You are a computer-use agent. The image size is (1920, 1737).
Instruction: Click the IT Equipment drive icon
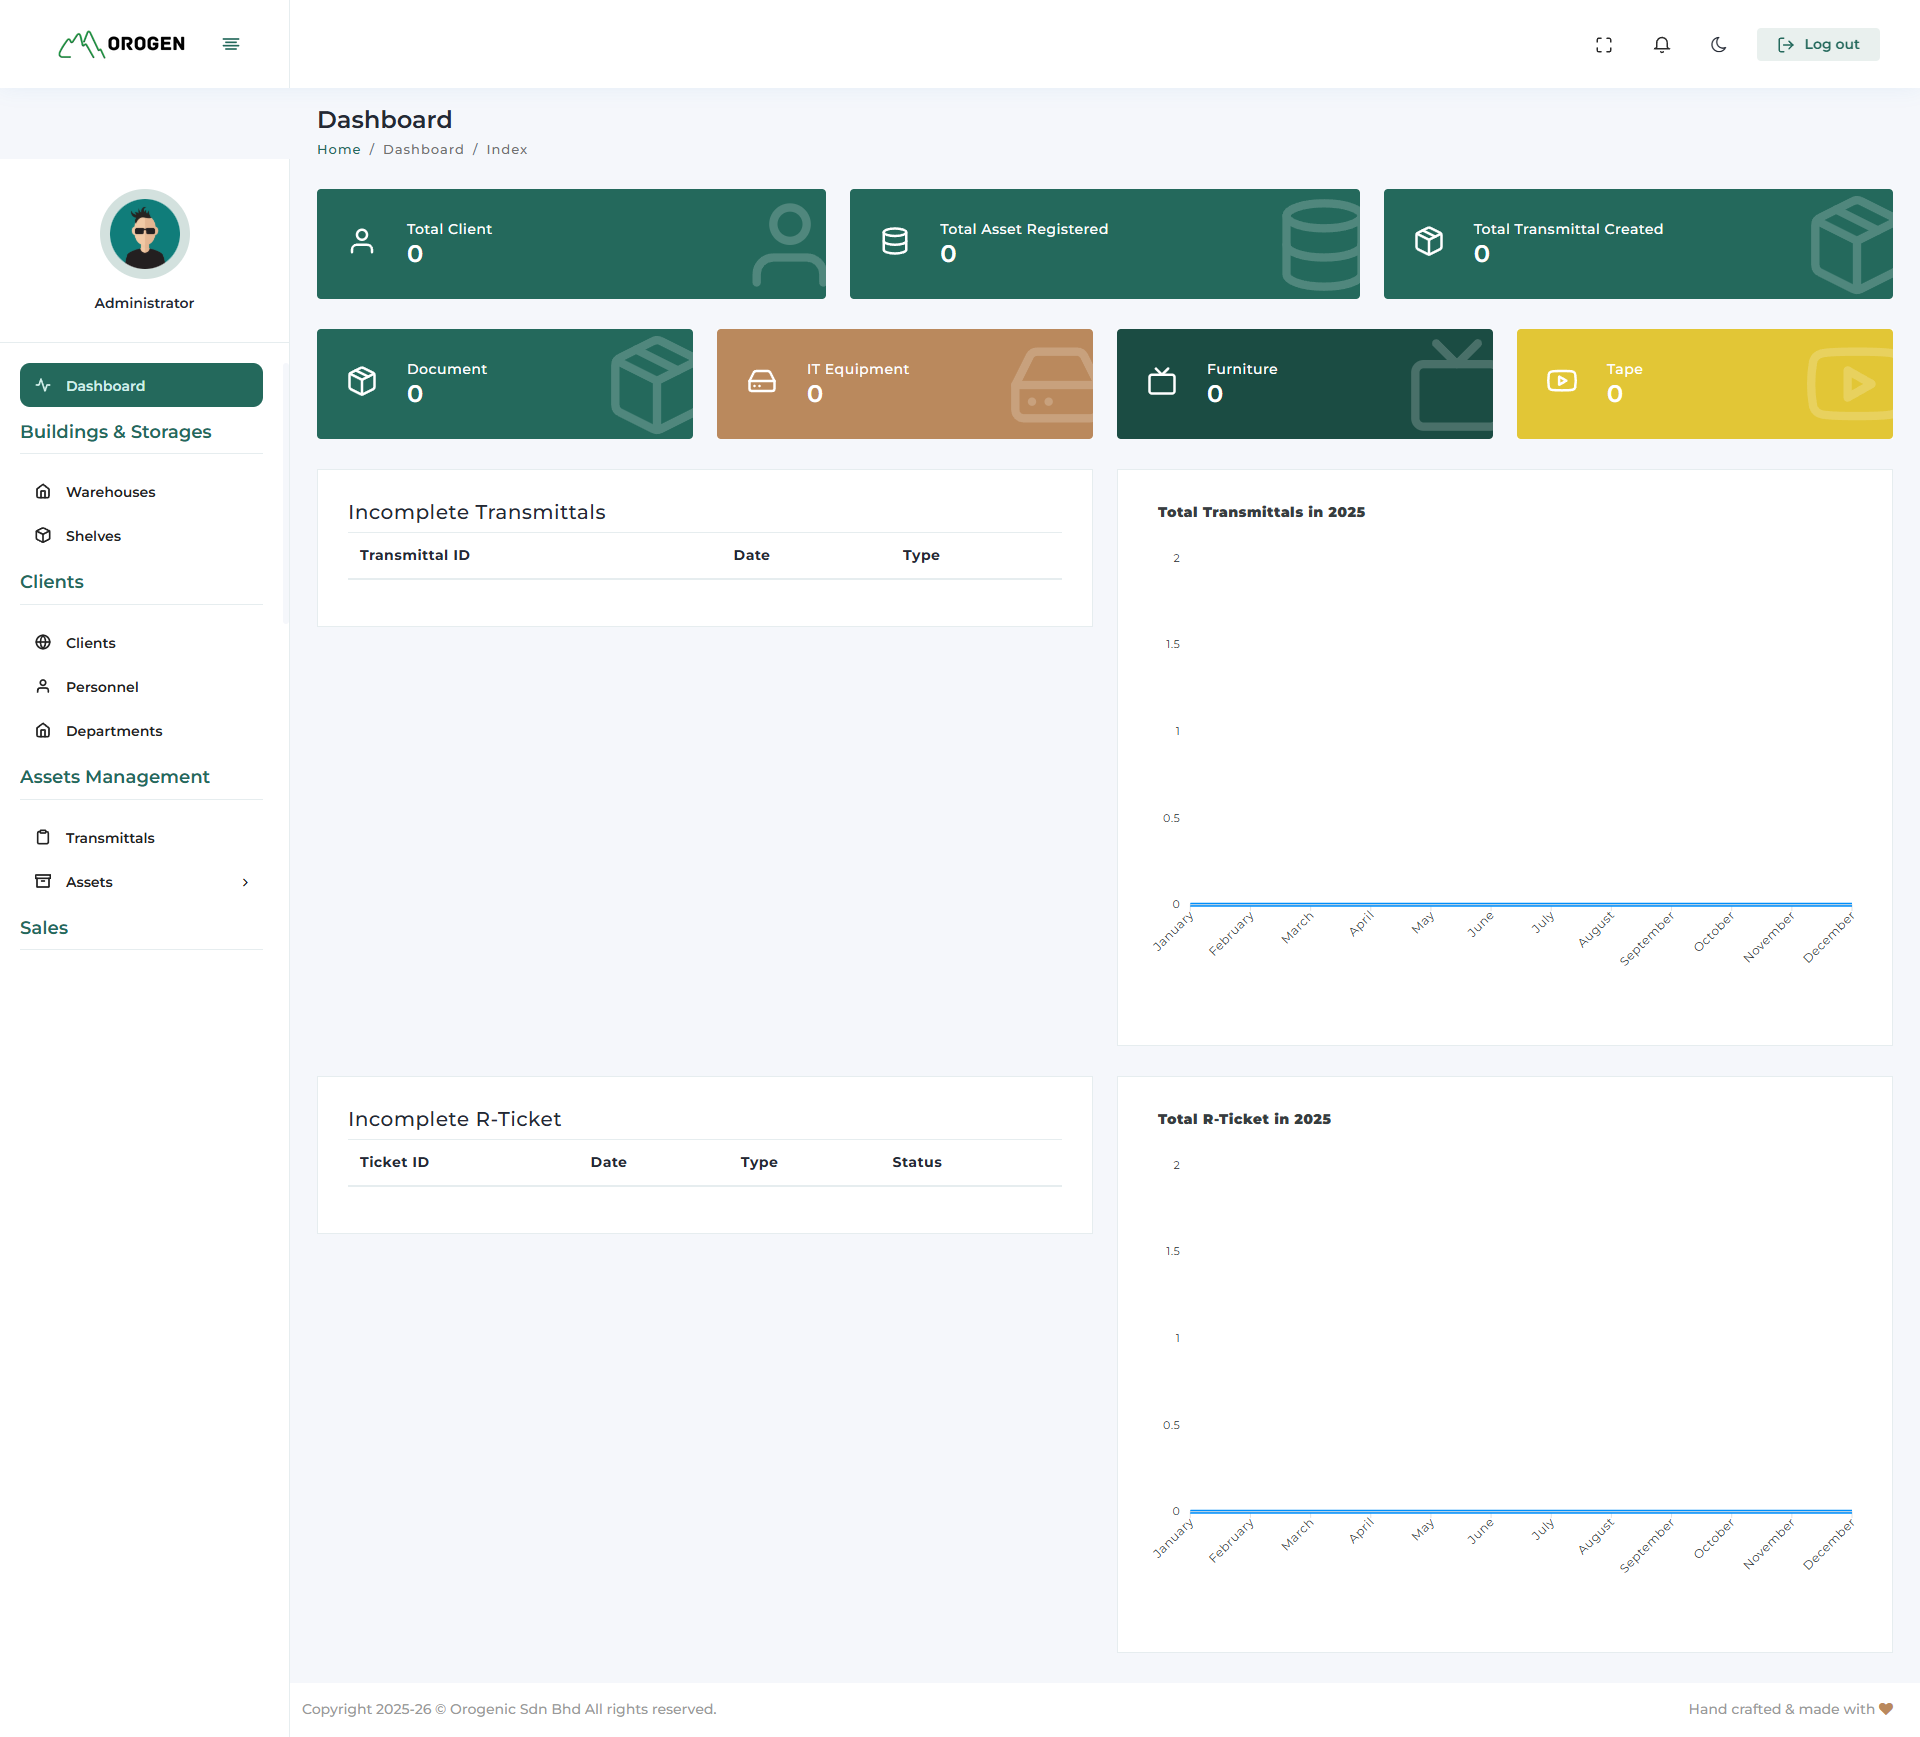click(762, 382)
